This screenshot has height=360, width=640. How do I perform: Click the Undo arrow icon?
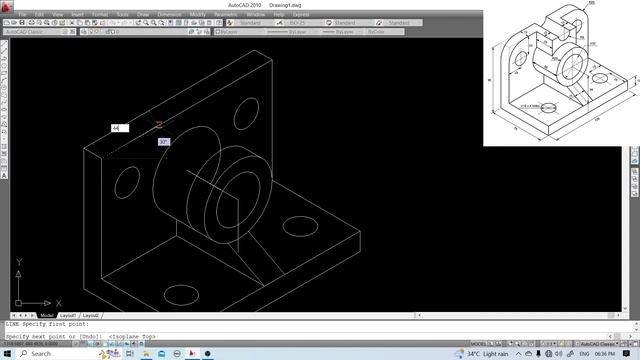(x=113, y=23)
